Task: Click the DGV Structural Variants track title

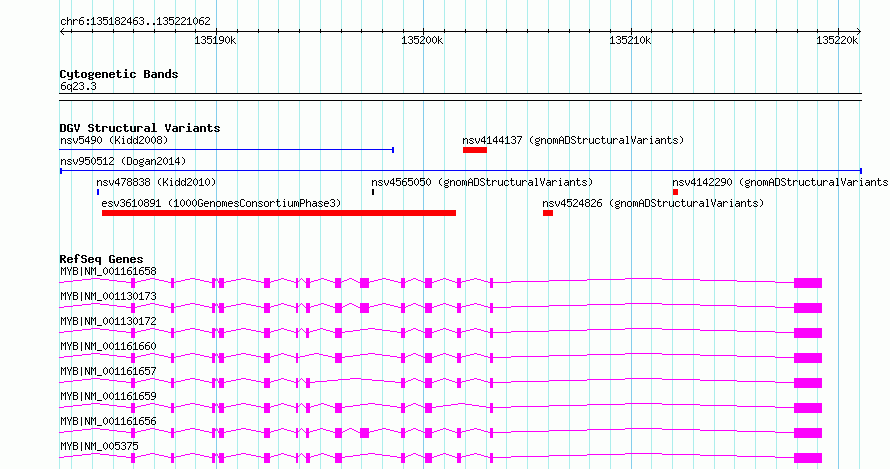Action: coord(140,128)
